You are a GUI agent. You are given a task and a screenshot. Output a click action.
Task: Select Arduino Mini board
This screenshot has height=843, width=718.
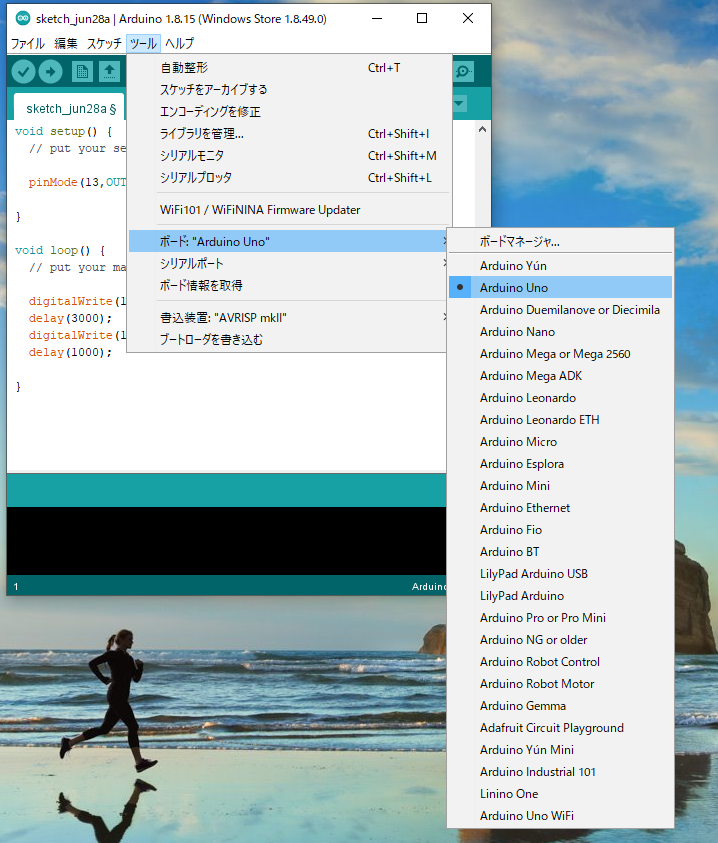[x=560, y=486]
